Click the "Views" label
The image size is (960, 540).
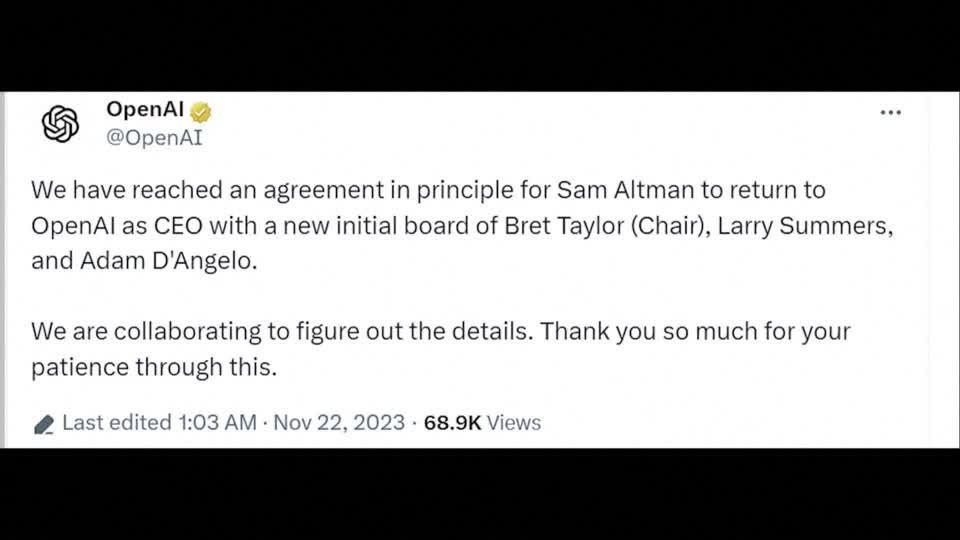click(514, 423)
